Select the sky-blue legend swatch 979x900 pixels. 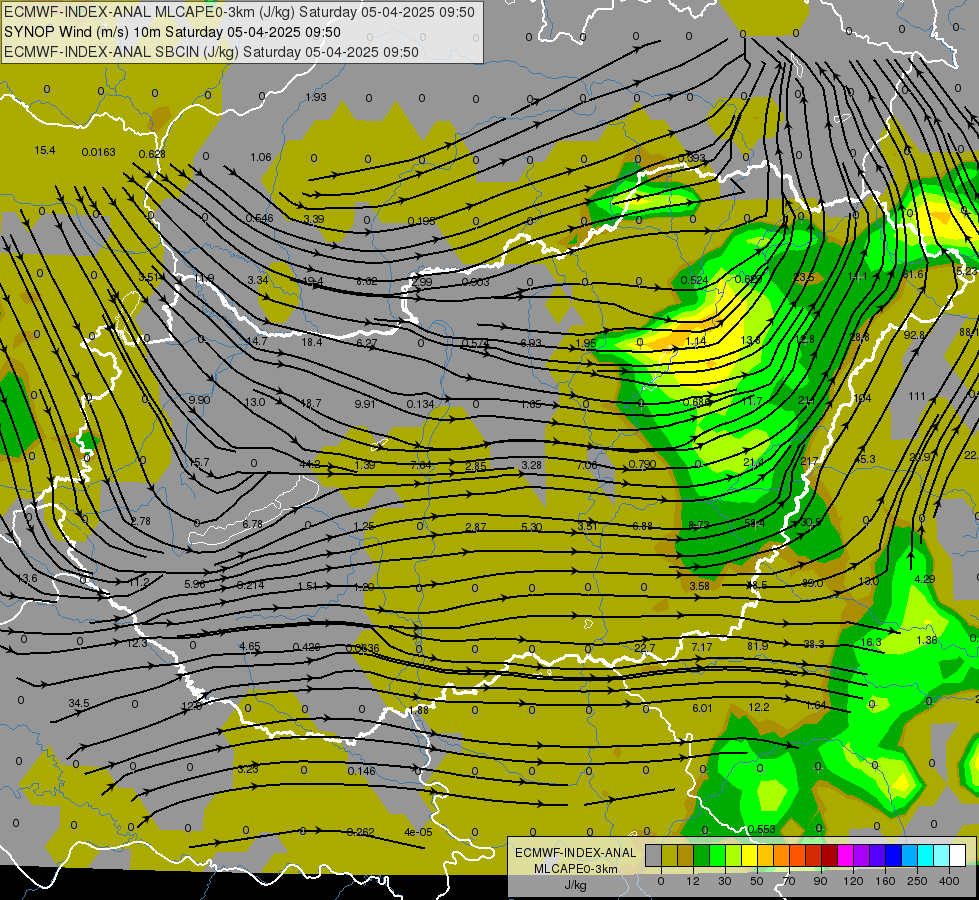pos(910,855)
